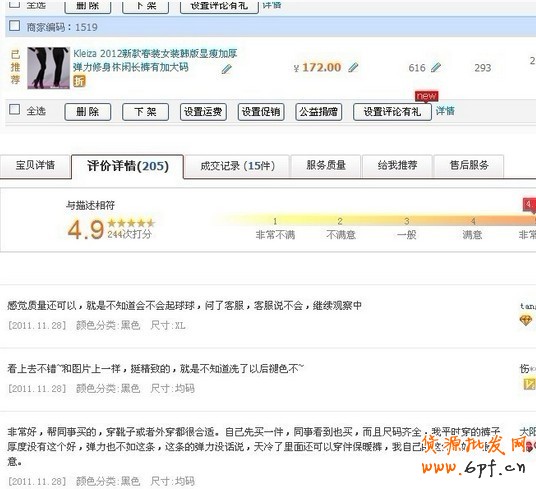
Task: Open the 服务质量 tab
Action: tap(326, 166)
